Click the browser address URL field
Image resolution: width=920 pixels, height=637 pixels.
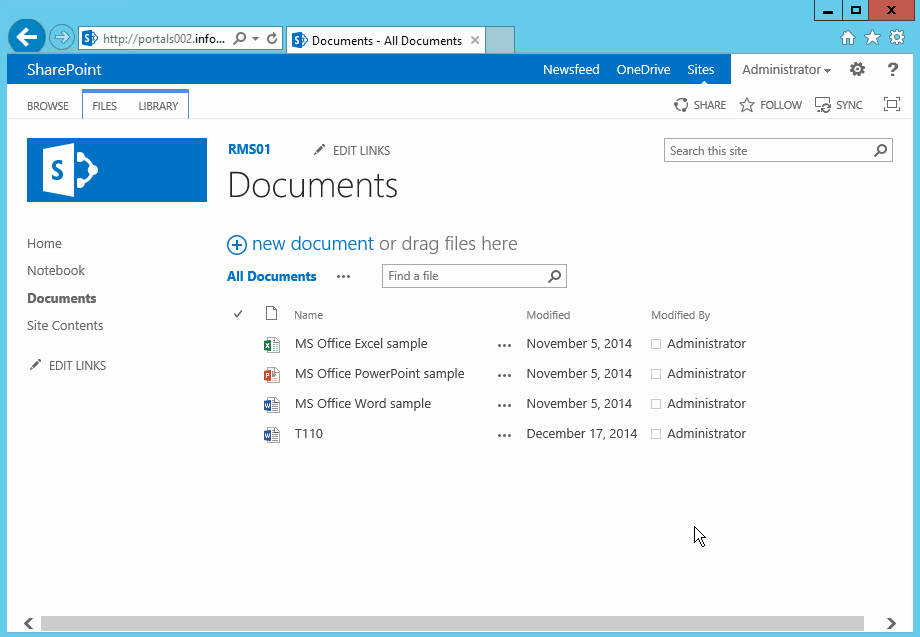(x=164, y=39)
